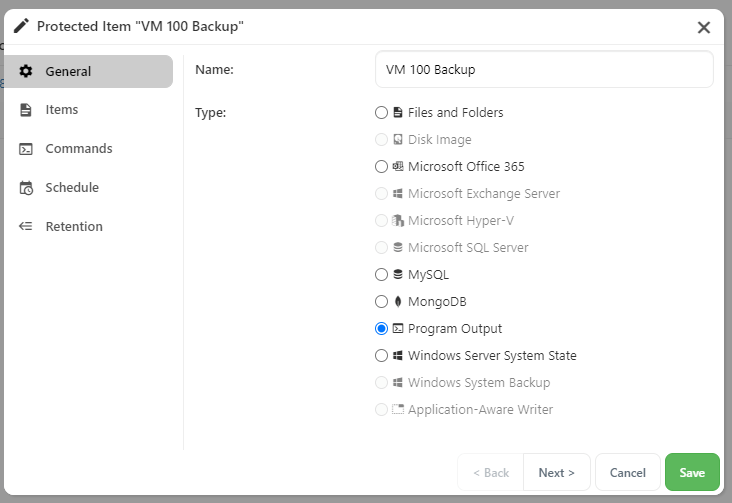Click the 'MySQL' label text
Screen dimensions: 732x503
pos(428,275)
